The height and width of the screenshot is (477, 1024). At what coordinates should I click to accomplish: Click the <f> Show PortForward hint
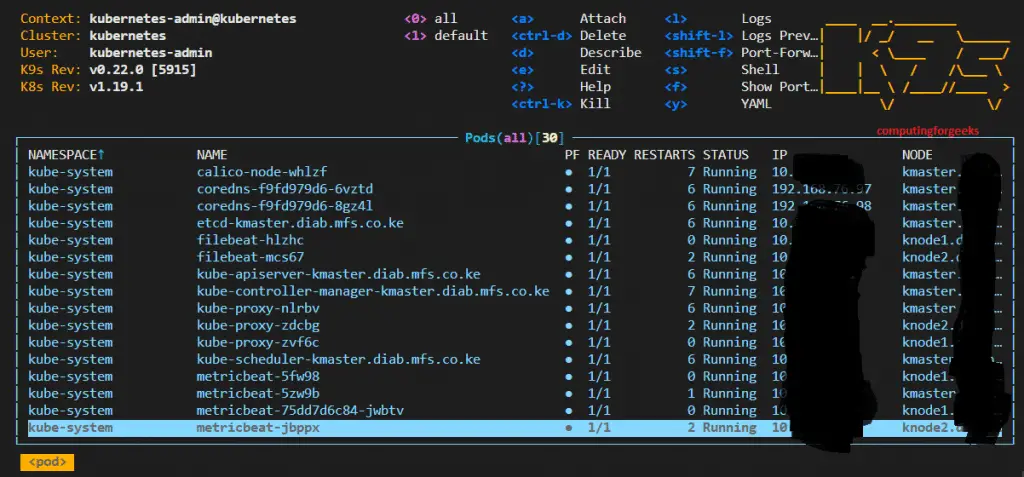click(741, 86)
